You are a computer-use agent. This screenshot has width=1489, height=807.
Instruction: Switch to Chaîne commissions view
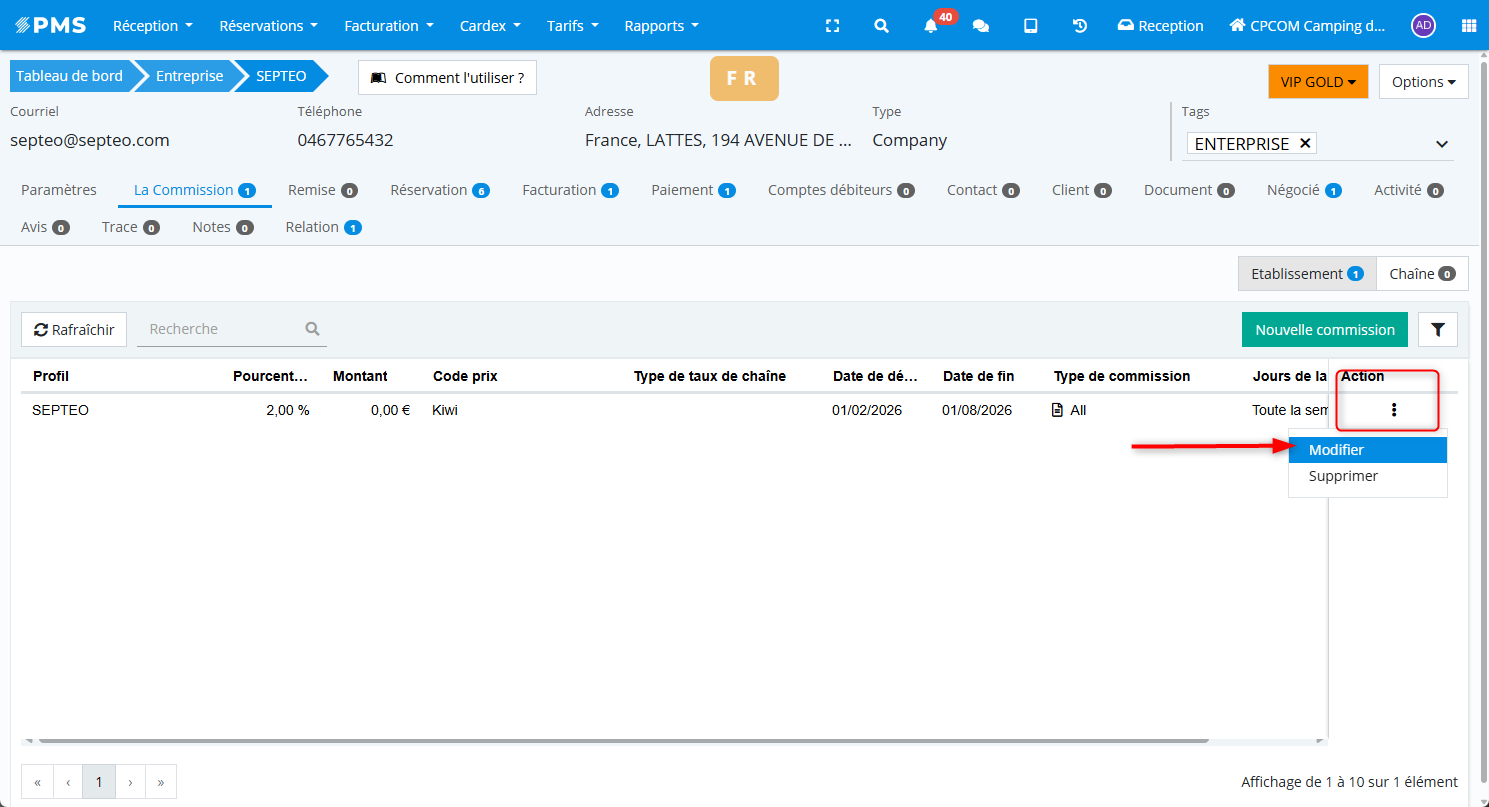click(x=1421, y=274)
